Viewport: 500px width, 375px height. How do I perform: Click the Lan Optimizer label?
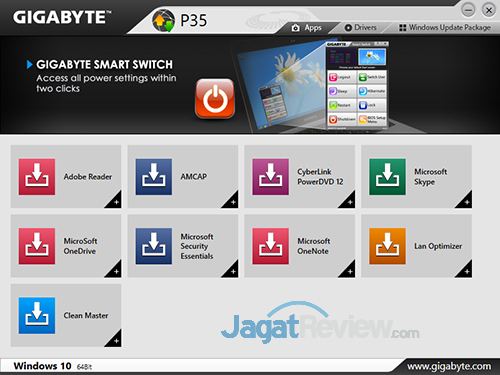[x=438, y=246]
